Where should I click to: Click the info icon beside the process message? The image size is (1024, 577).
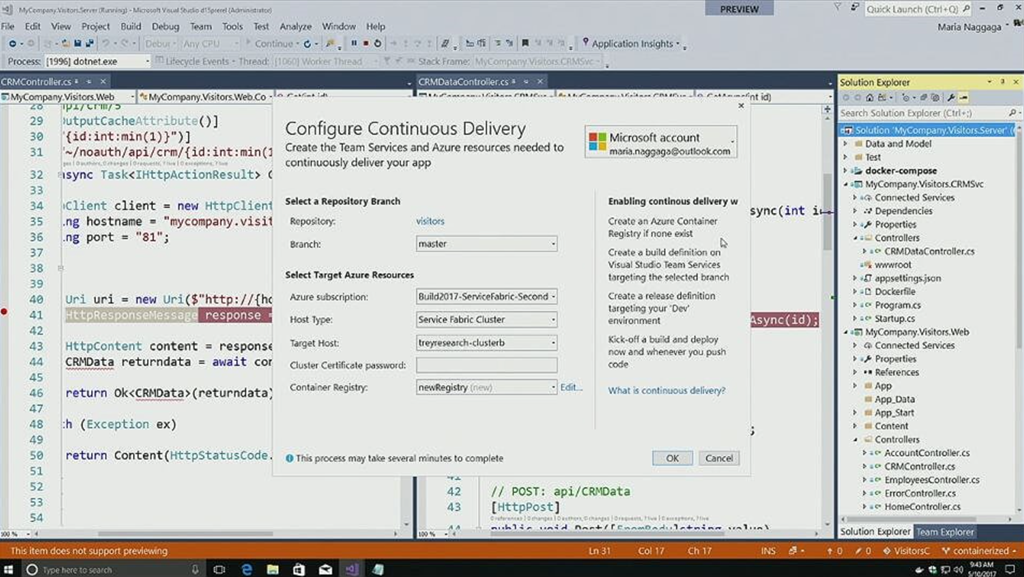289,458
